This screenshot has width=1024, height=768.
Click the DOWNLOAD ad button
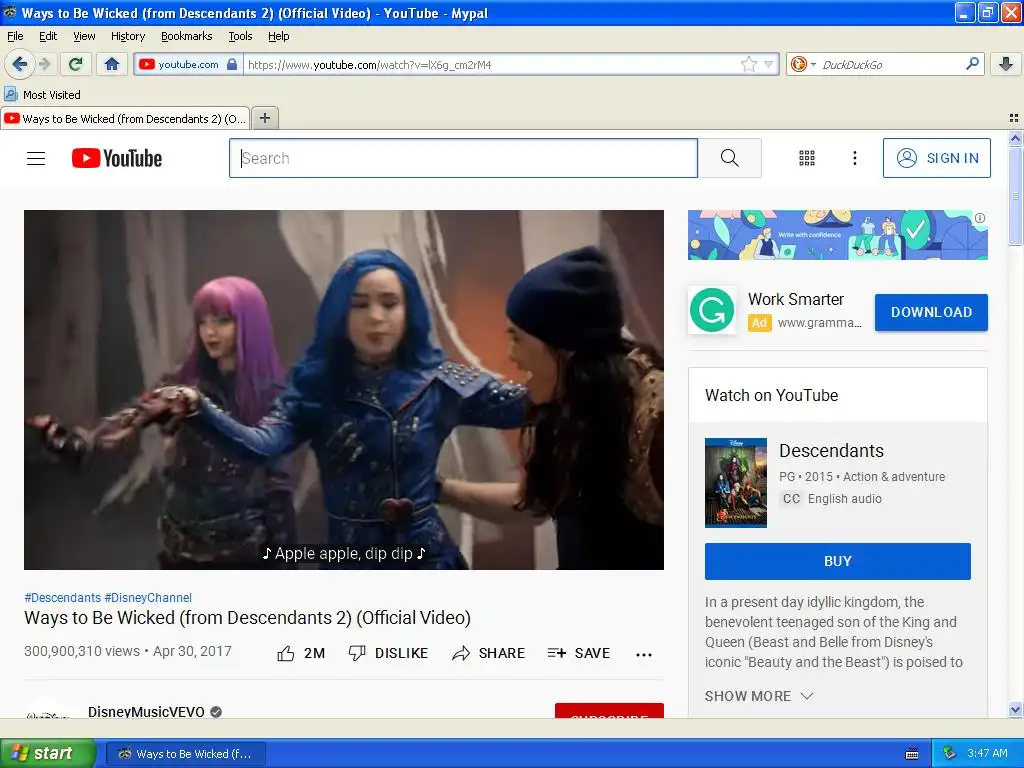pos(931,312)
